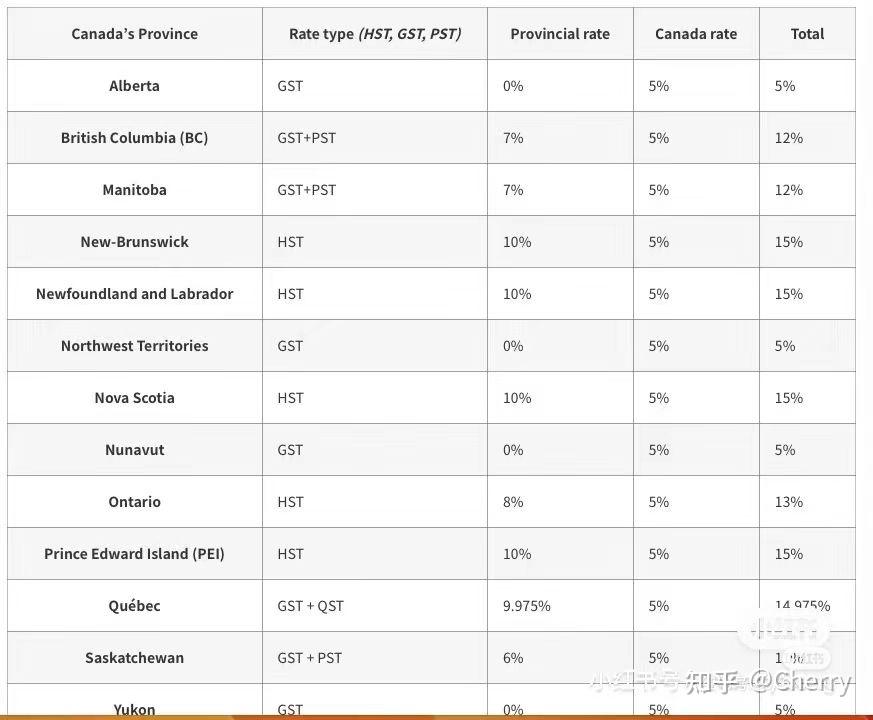This screenshot has width=873, height=720.
Task: Click the "GST + QST" rate type cell
Action: coord(310,606)
